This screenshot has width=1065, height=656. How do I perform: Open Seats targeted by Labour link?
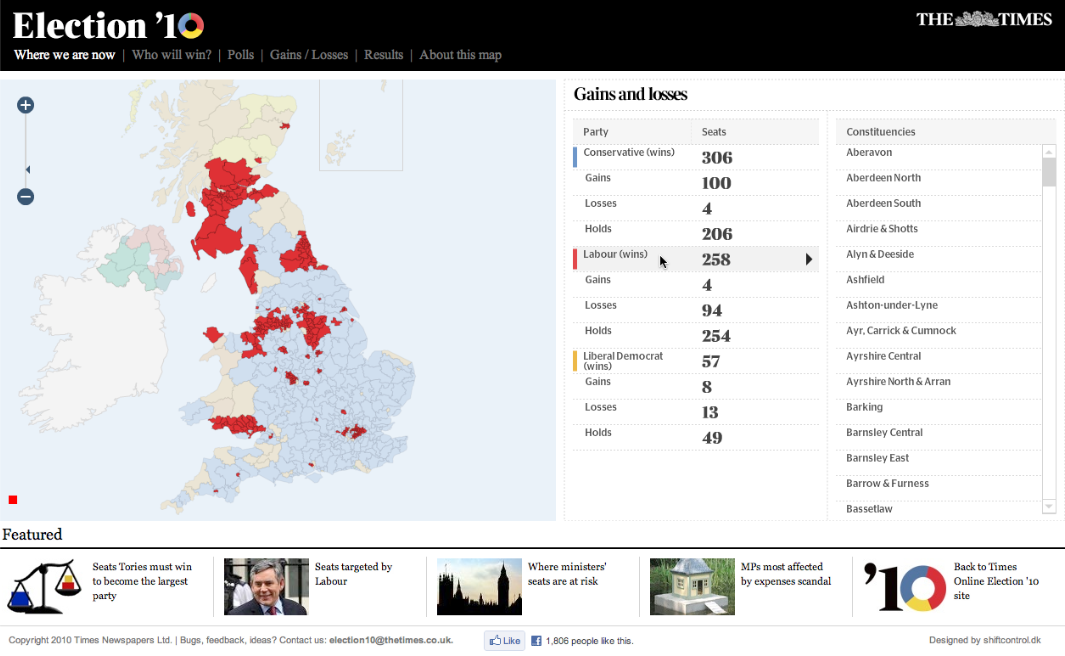coord(354,574)
